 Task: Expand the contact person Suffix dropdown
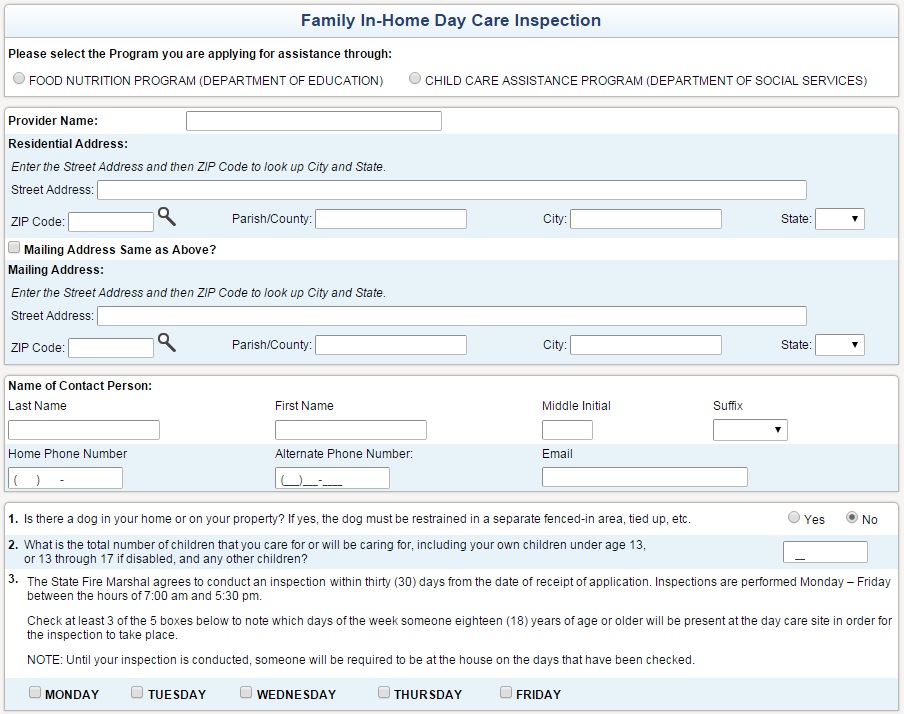(750, 430)
